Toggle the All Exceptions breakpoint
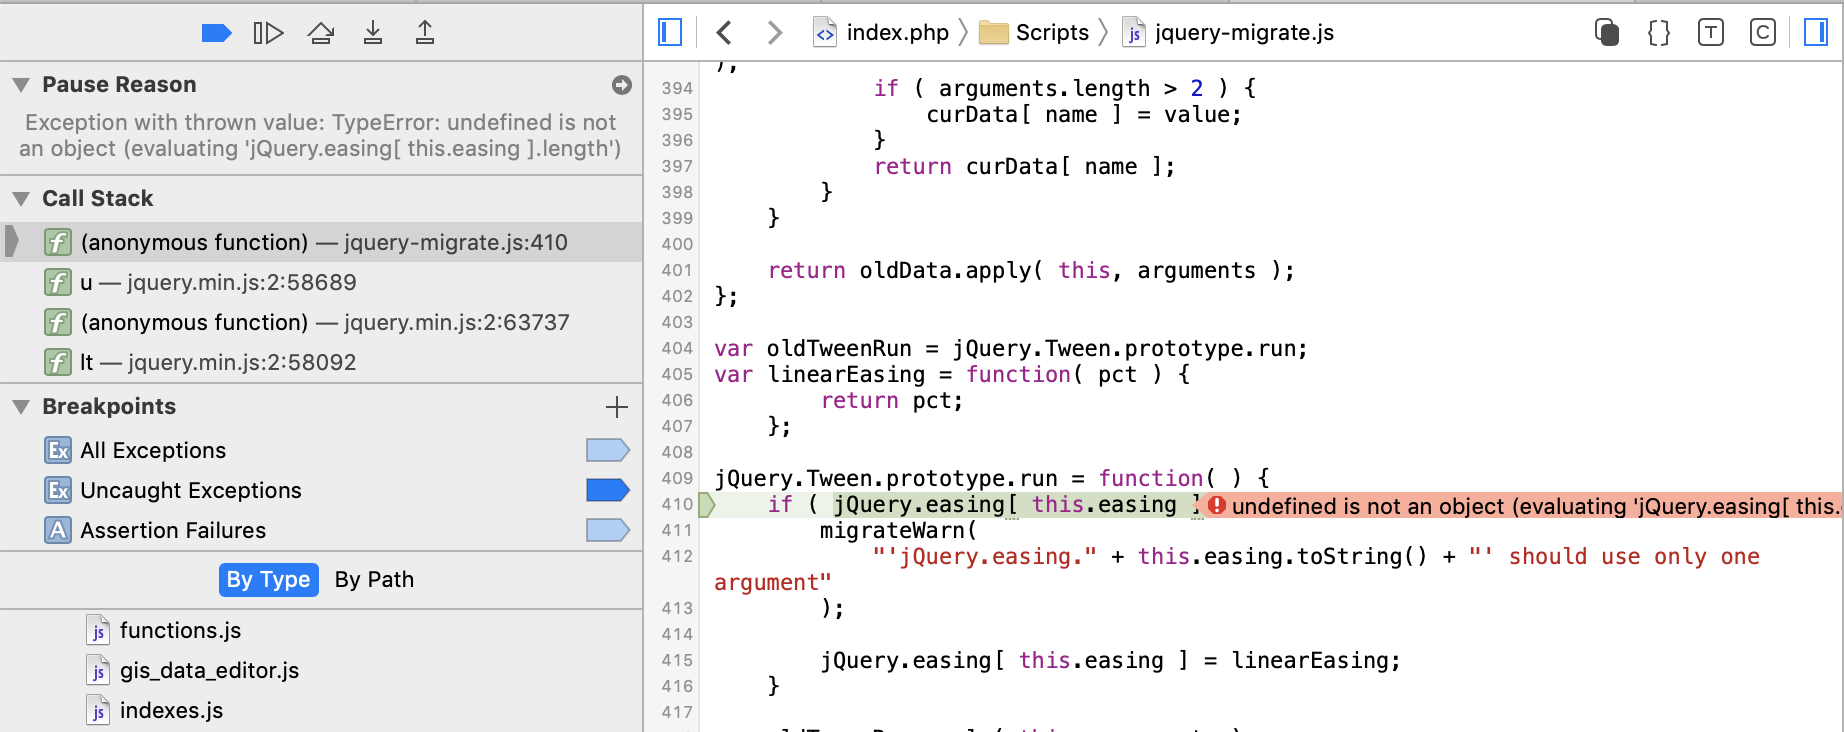This screenshot has height=732, width=1844. pos(608,450)
